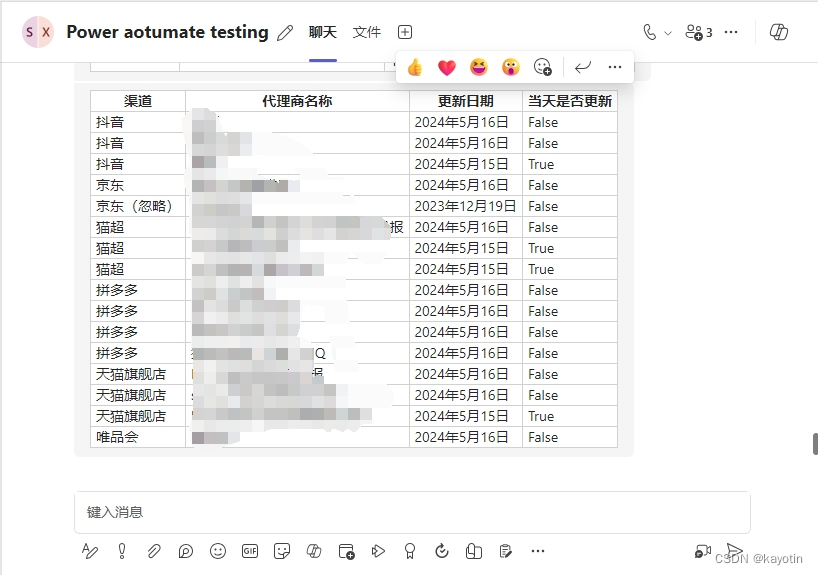Click the 代理商名称 column header

(x=297, y=101)
